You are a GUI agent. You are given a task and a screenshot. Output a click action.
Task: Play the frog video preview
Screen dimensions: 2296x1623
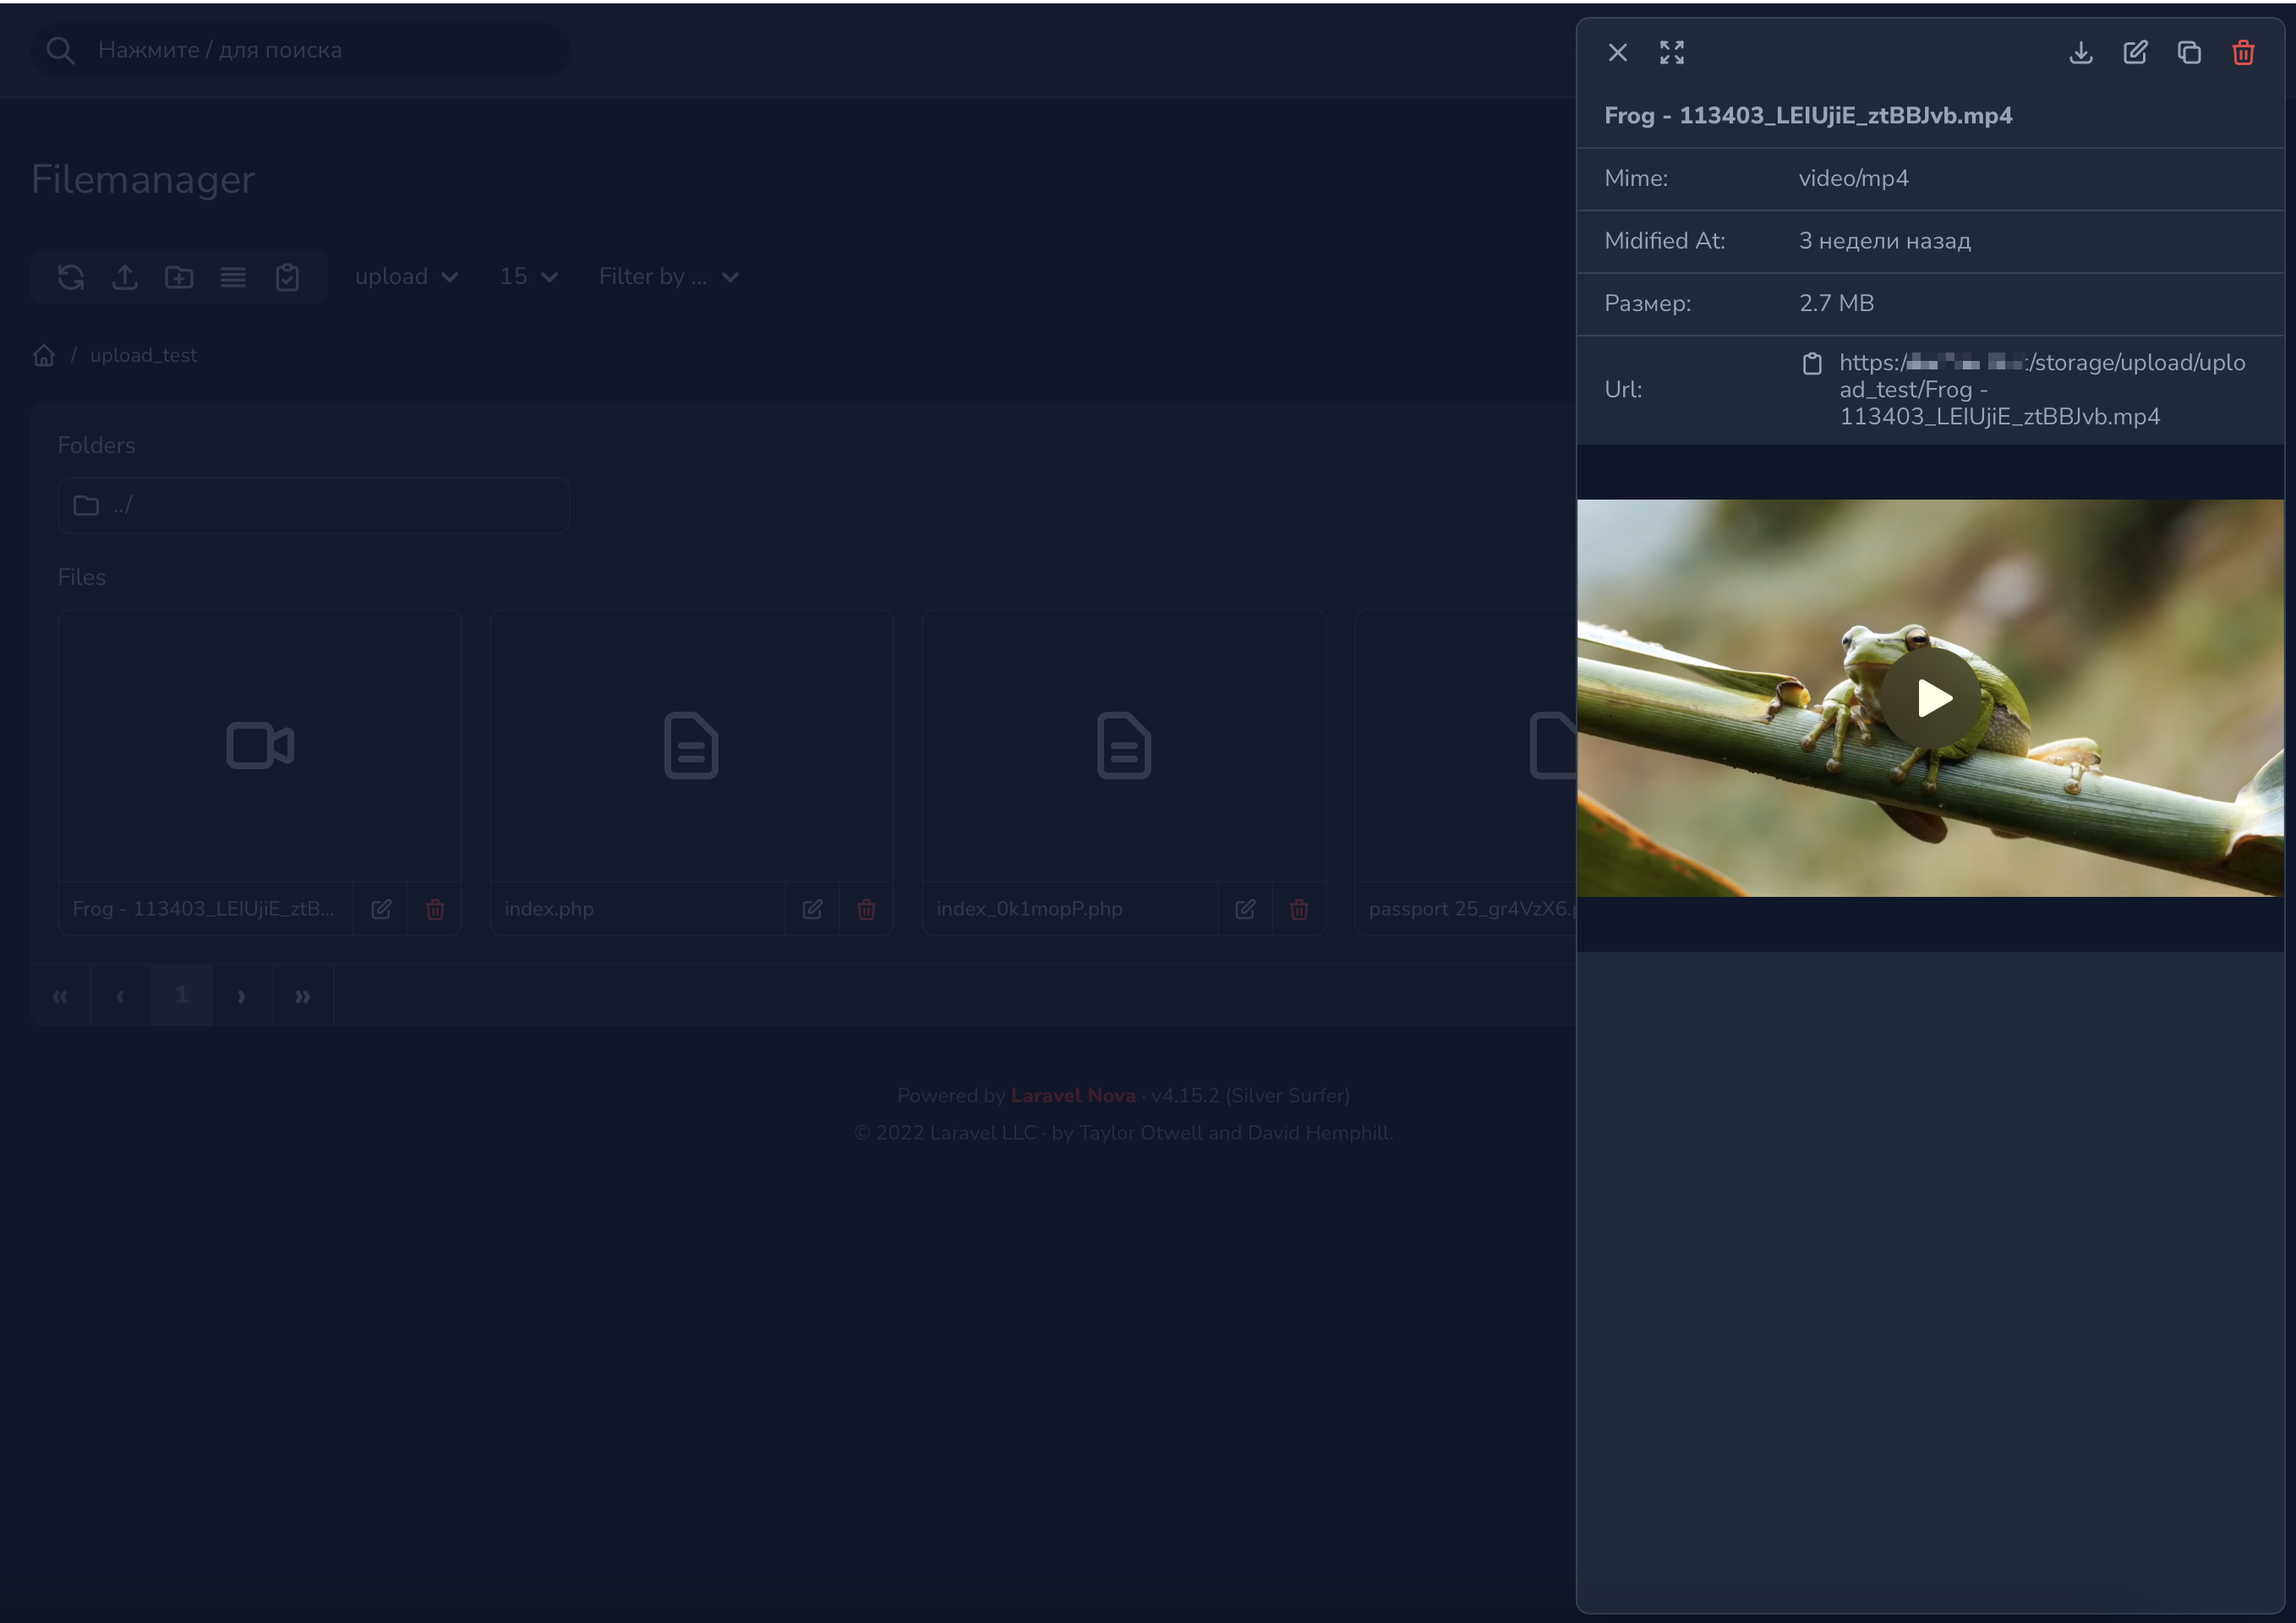[x=1930, y=698]
